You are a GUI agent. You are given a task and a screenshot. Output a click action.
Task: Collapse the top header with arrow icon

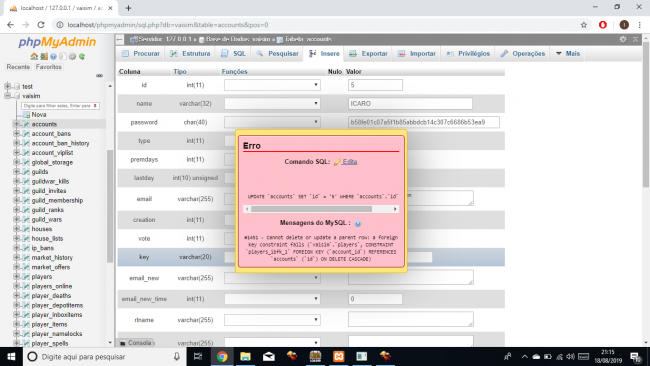click(635, 39)
